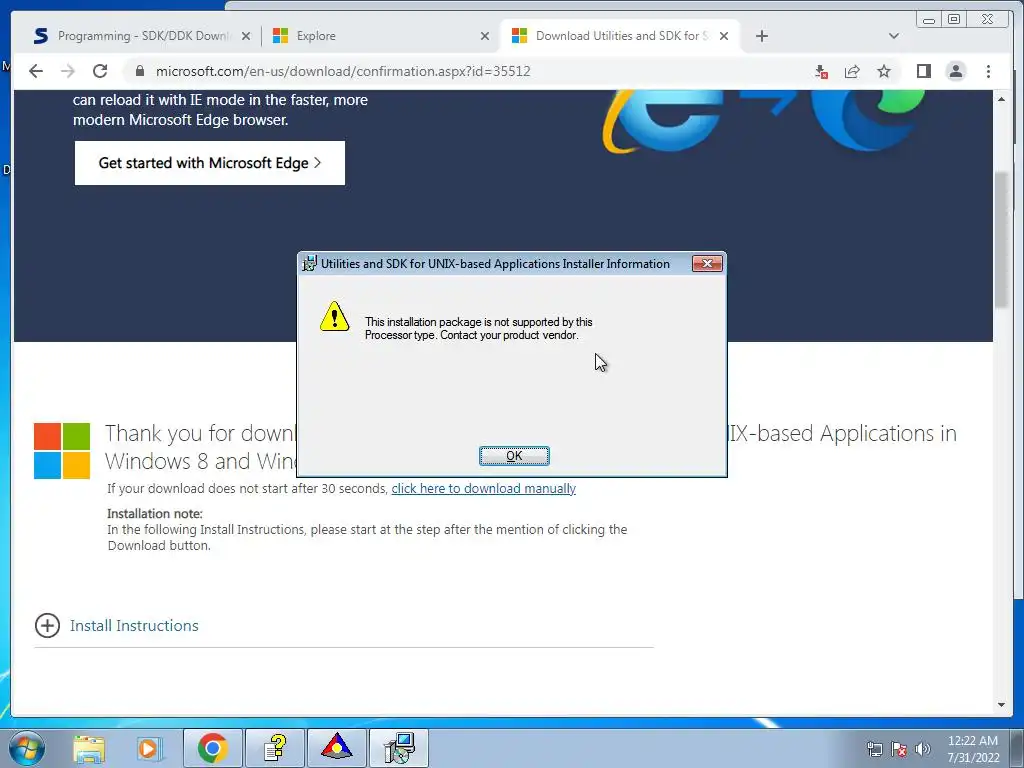Share this page via the share icon

click(x=852, y=71)
